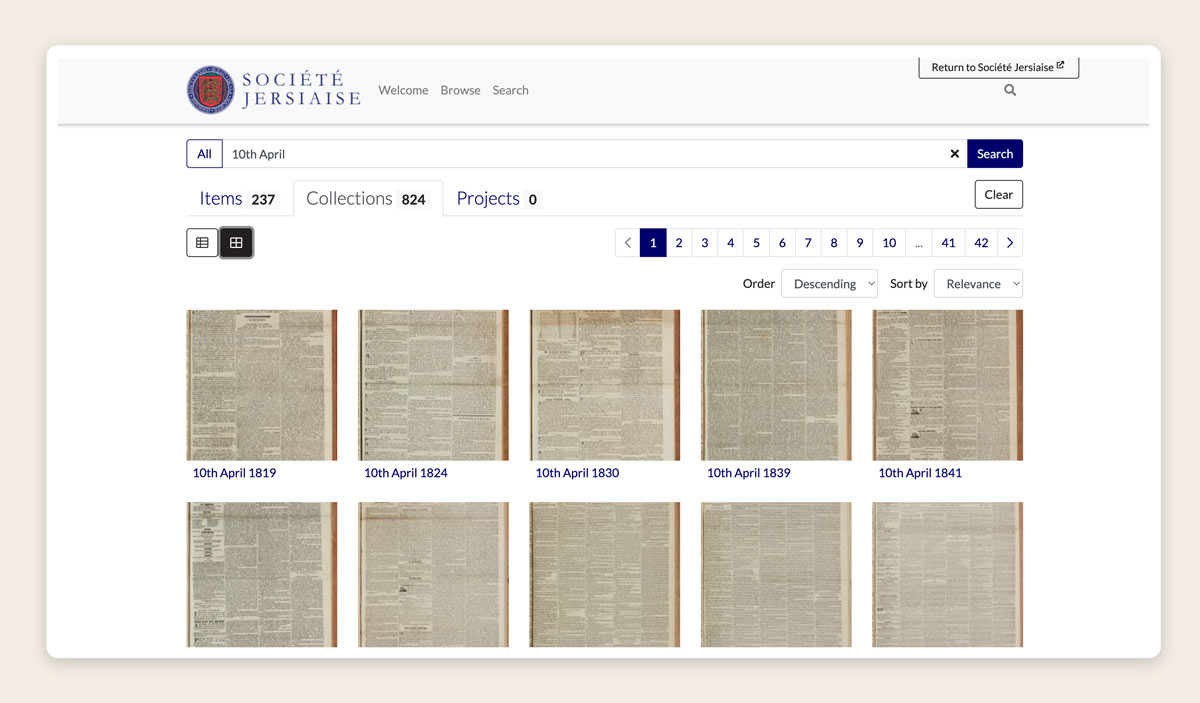Click the magnifying glass icon in header
This screenshot has width=1200, height=703.
tap(1010, 90)
